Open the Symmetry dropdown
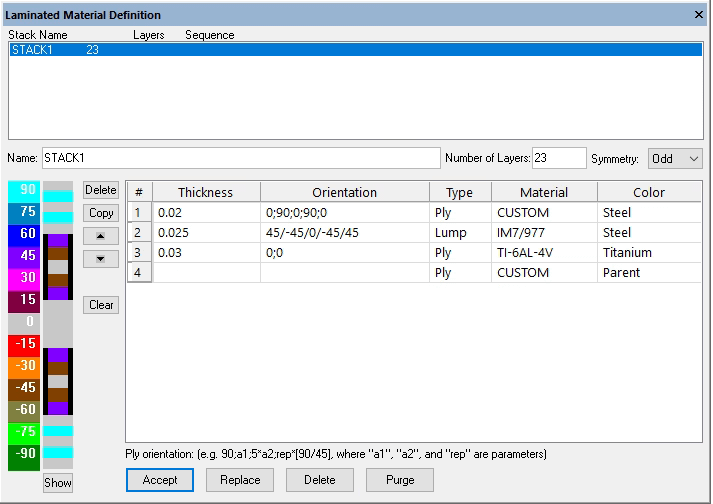 [675, 159]
